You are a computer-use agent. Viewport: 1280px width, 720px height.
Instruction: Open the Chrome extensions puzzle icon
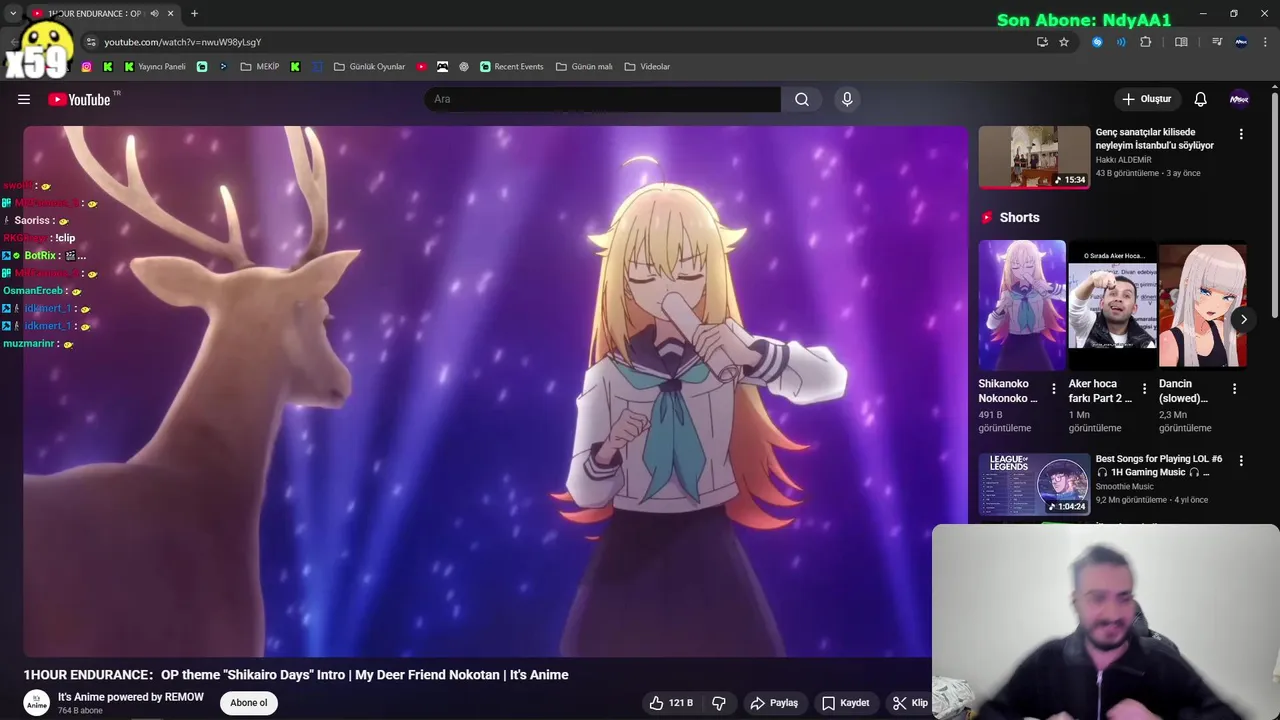click(1146, 42)
